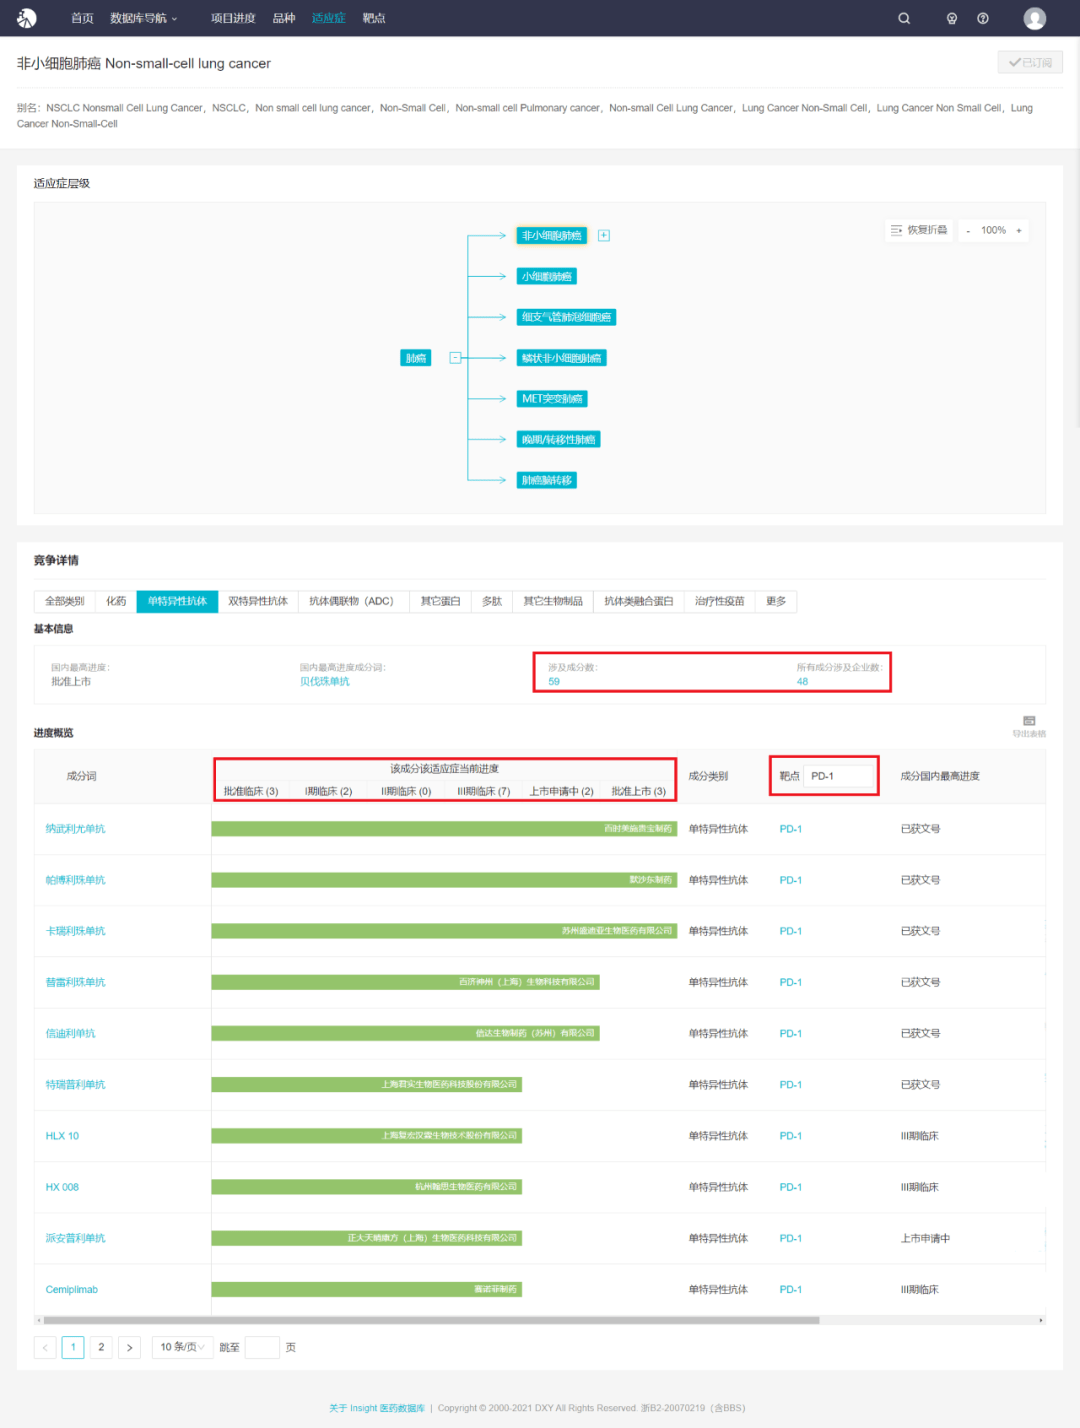The width and height of the screenshot is (1080, 1428).
Task: Open the 数据库导航 dropdown menu
Action: point(143,18)
